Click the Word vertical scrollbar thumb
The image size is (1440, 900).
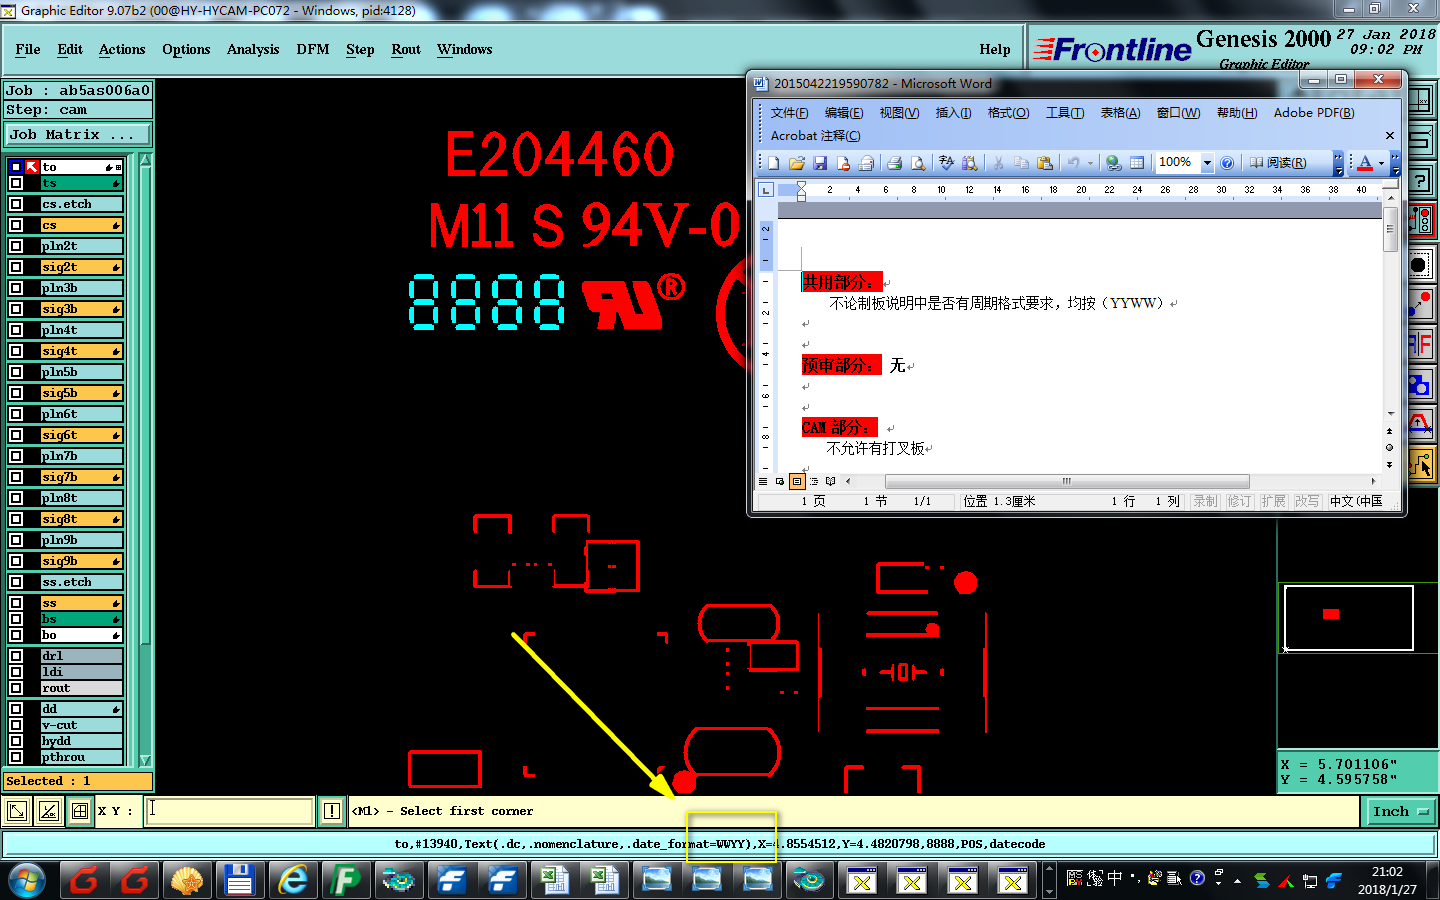1390,228
